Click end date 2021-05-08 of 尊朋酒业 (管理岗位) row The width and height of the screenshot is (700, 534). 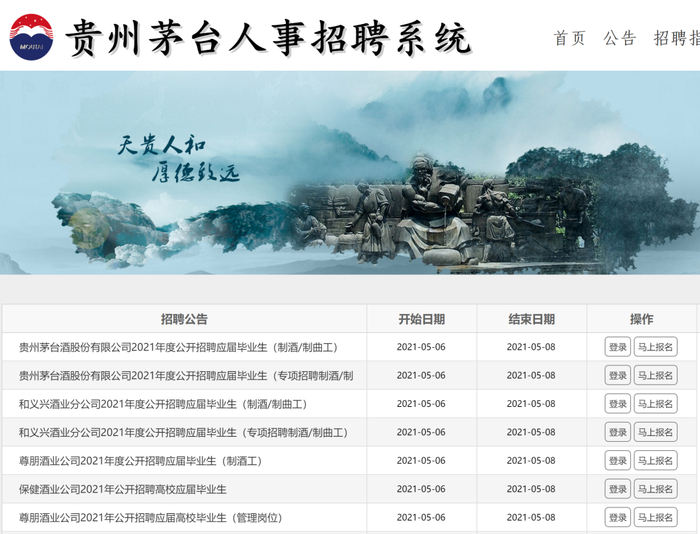pos(531,517)
